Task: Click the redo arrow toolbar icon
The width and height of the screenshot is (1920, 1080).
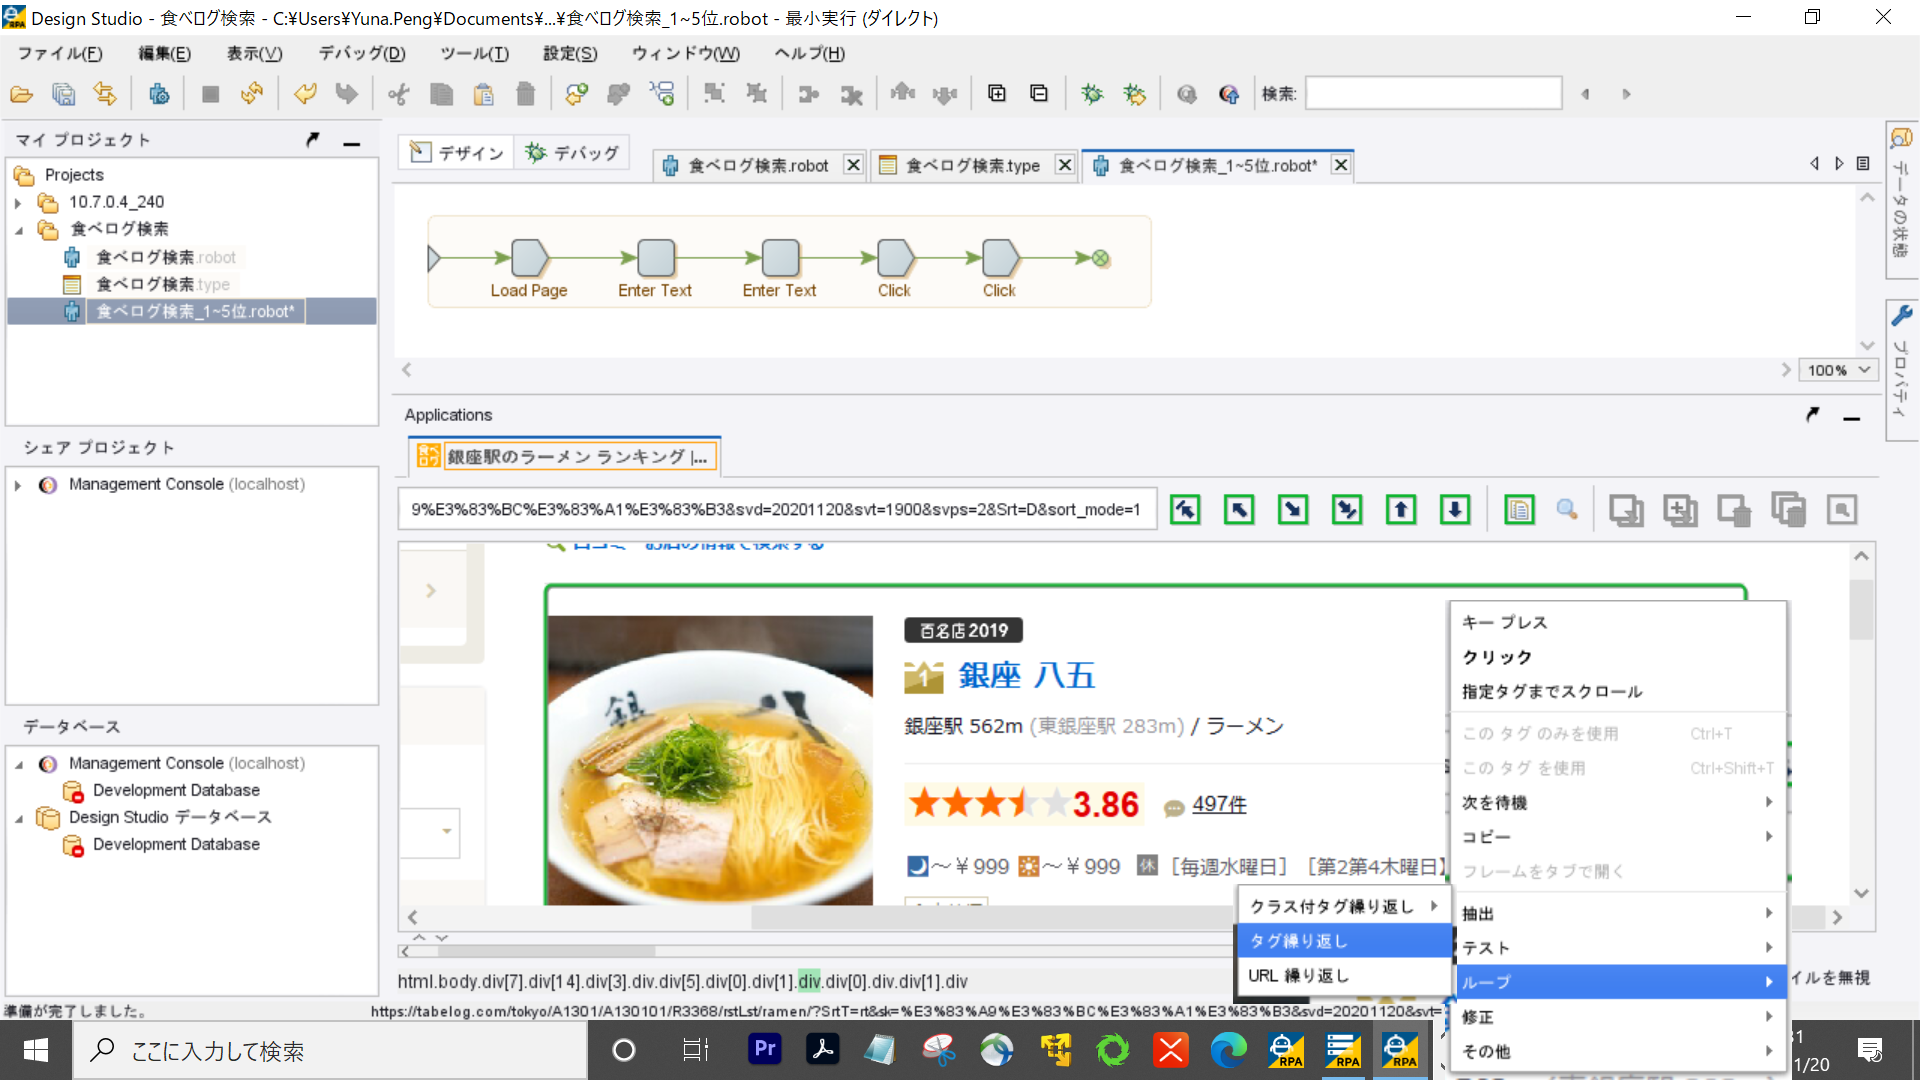Action: pyautogui.click(x=347, y=94)
